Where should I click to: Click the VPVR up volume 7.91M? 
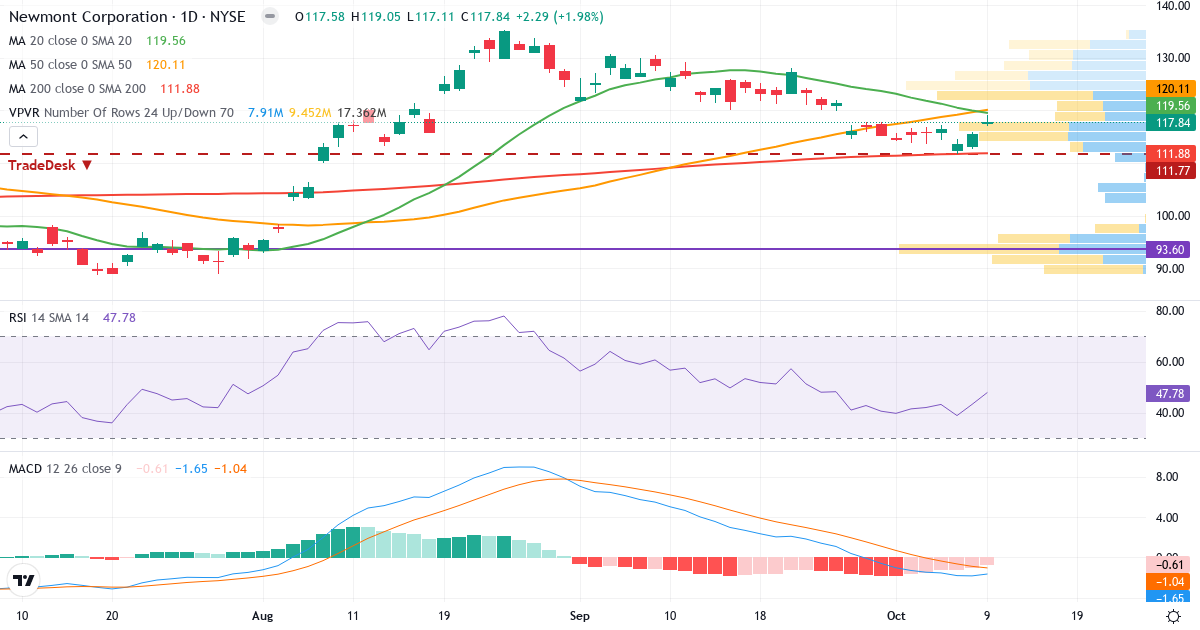click(x=265, y=113)
